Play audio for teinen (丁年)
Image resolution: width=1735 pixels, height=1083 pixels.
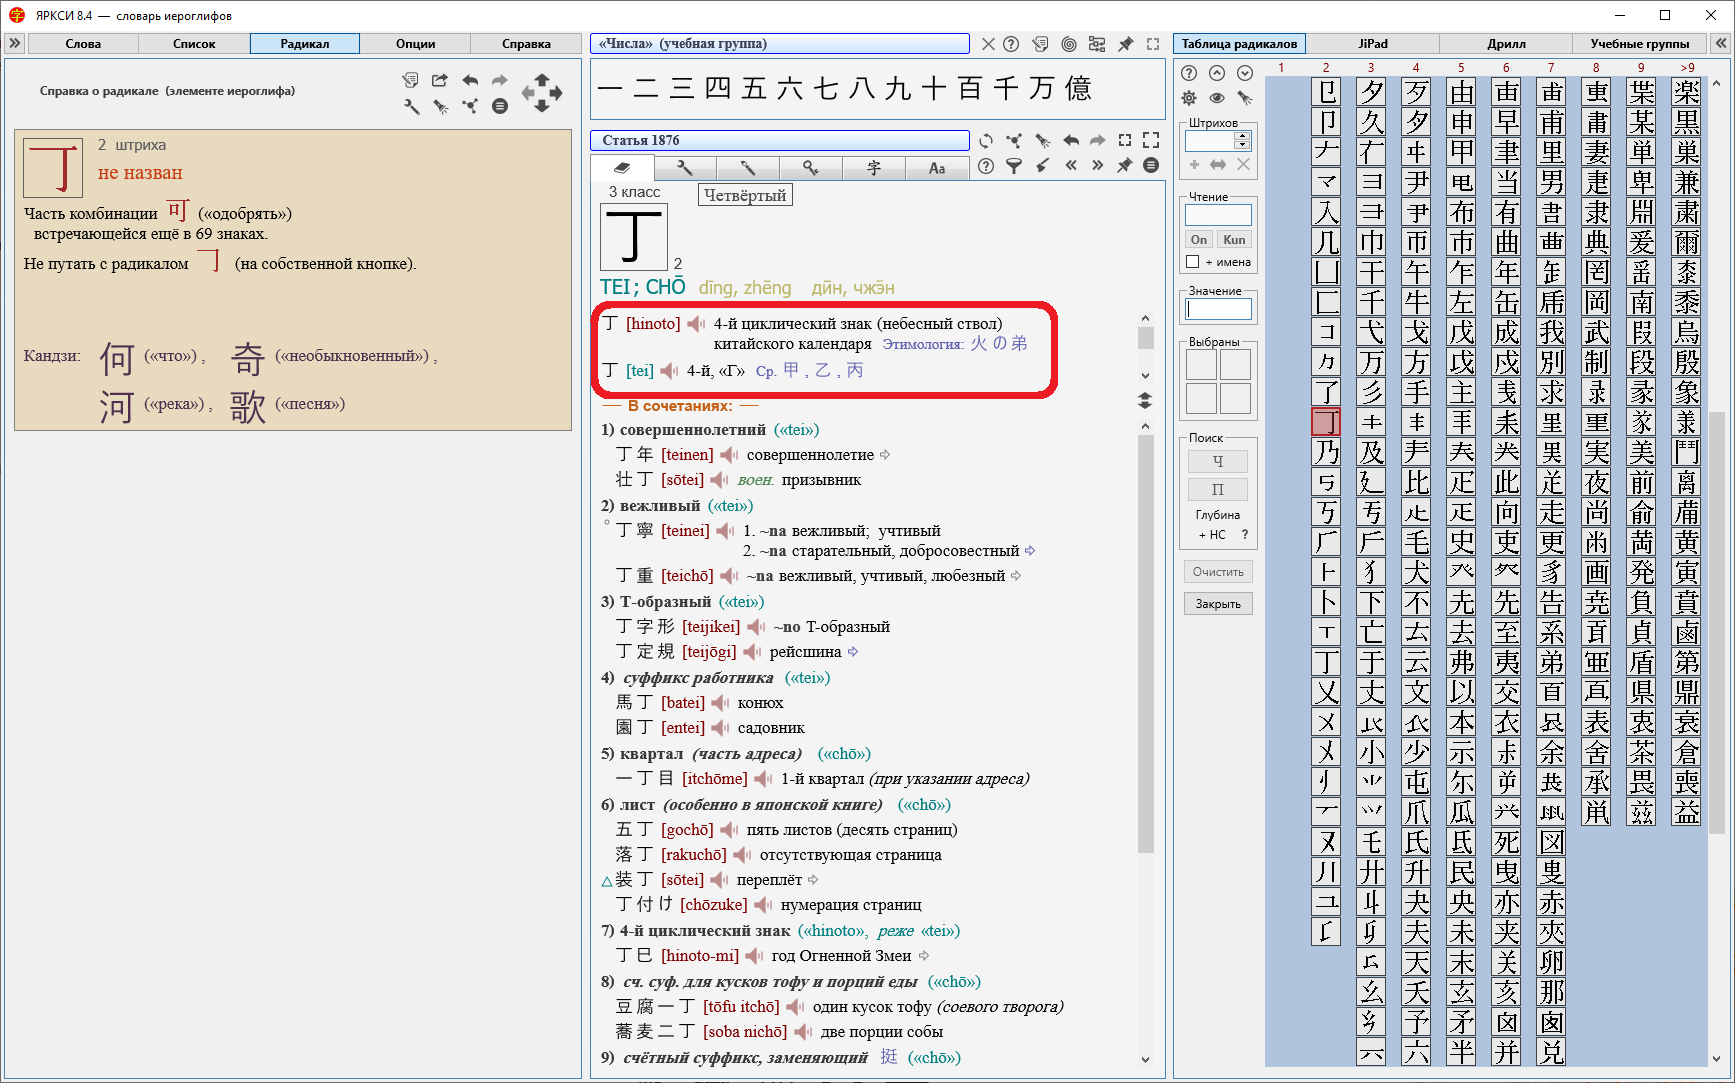[730, 455]
